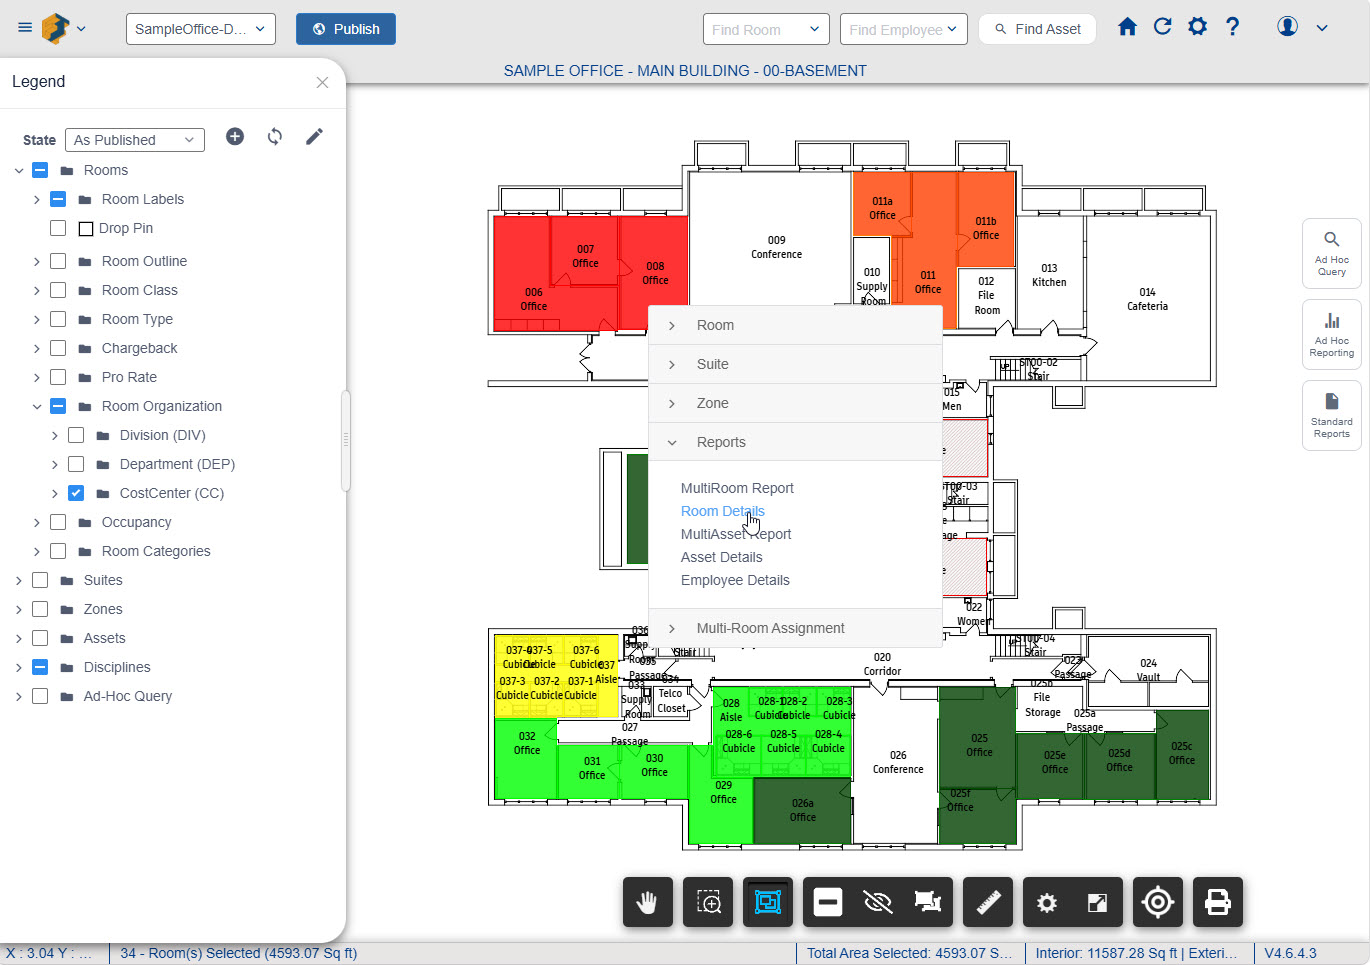Expand the Ad-Hoc Query node
Image resolution: width=1370 pixels, height=965 pixels.
pos(19,696)
